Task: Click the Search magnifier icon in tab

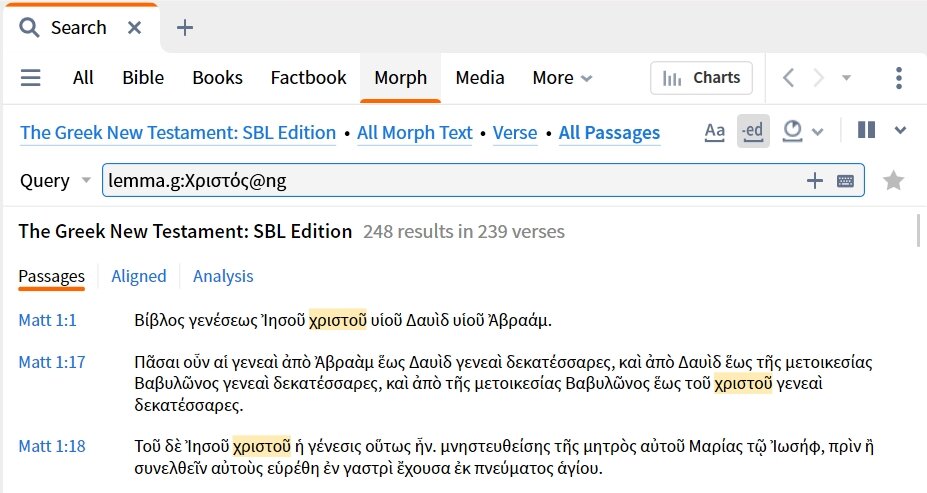Action: point(29,28)
